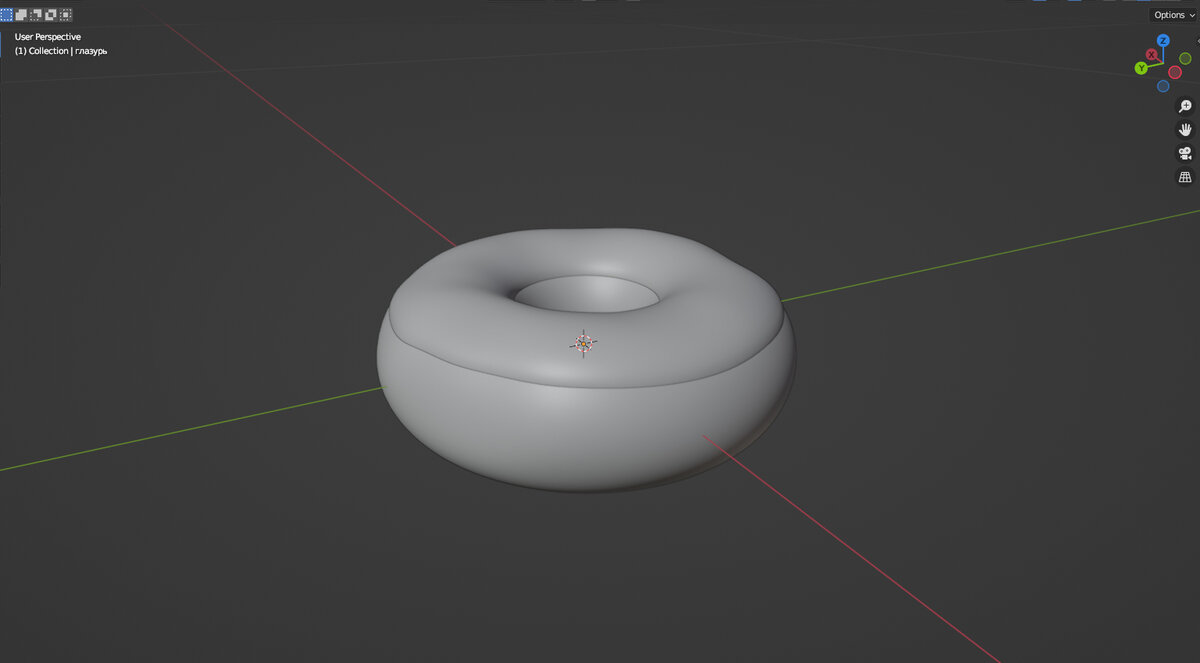1200x663 pixels.
Task: Select the Subtract Selection mode icon
Action: point(36,14)
